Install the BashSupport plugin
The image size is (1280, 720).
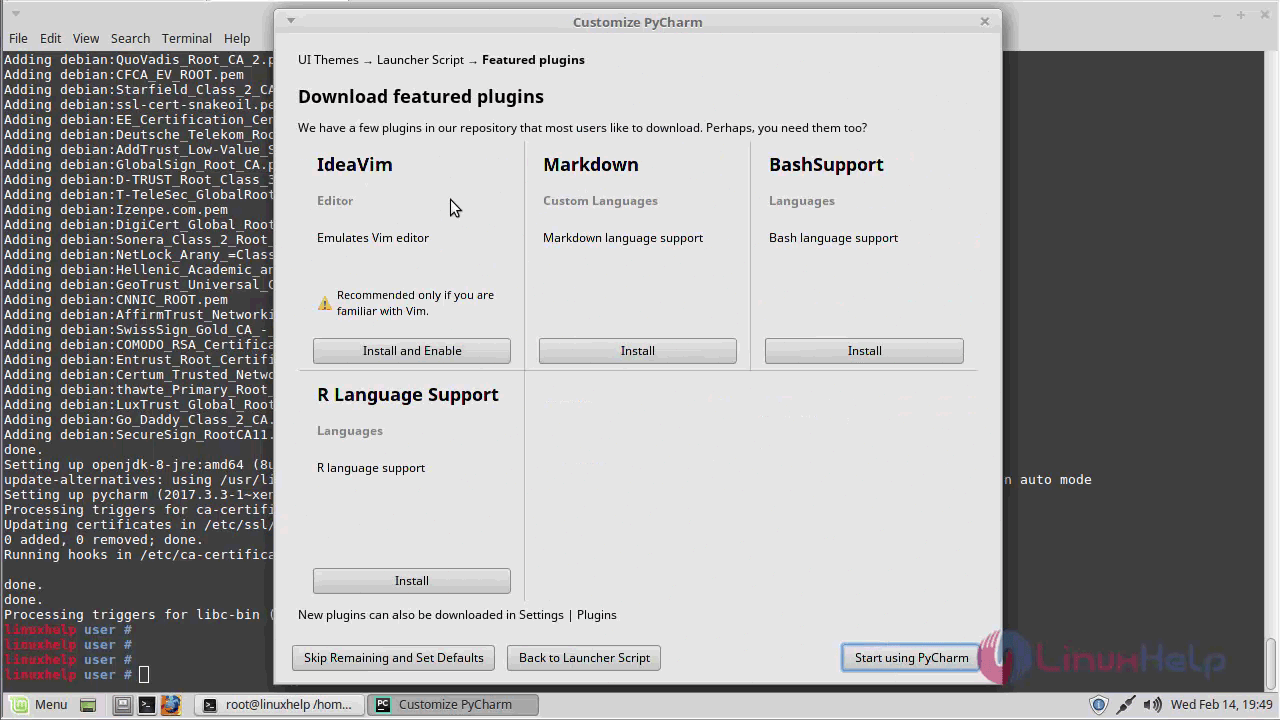[x=864, y=351]
